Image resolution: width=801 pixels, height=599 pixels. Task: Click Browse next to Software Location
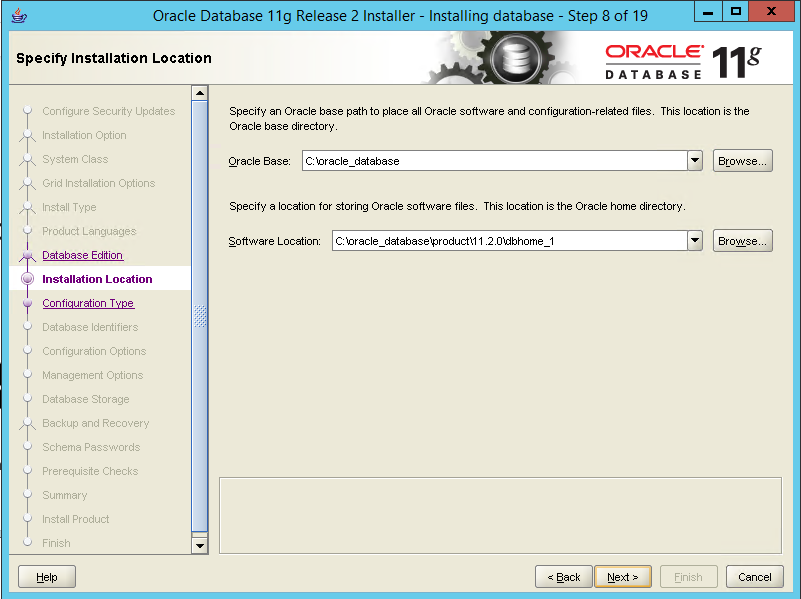coord(742,241)
